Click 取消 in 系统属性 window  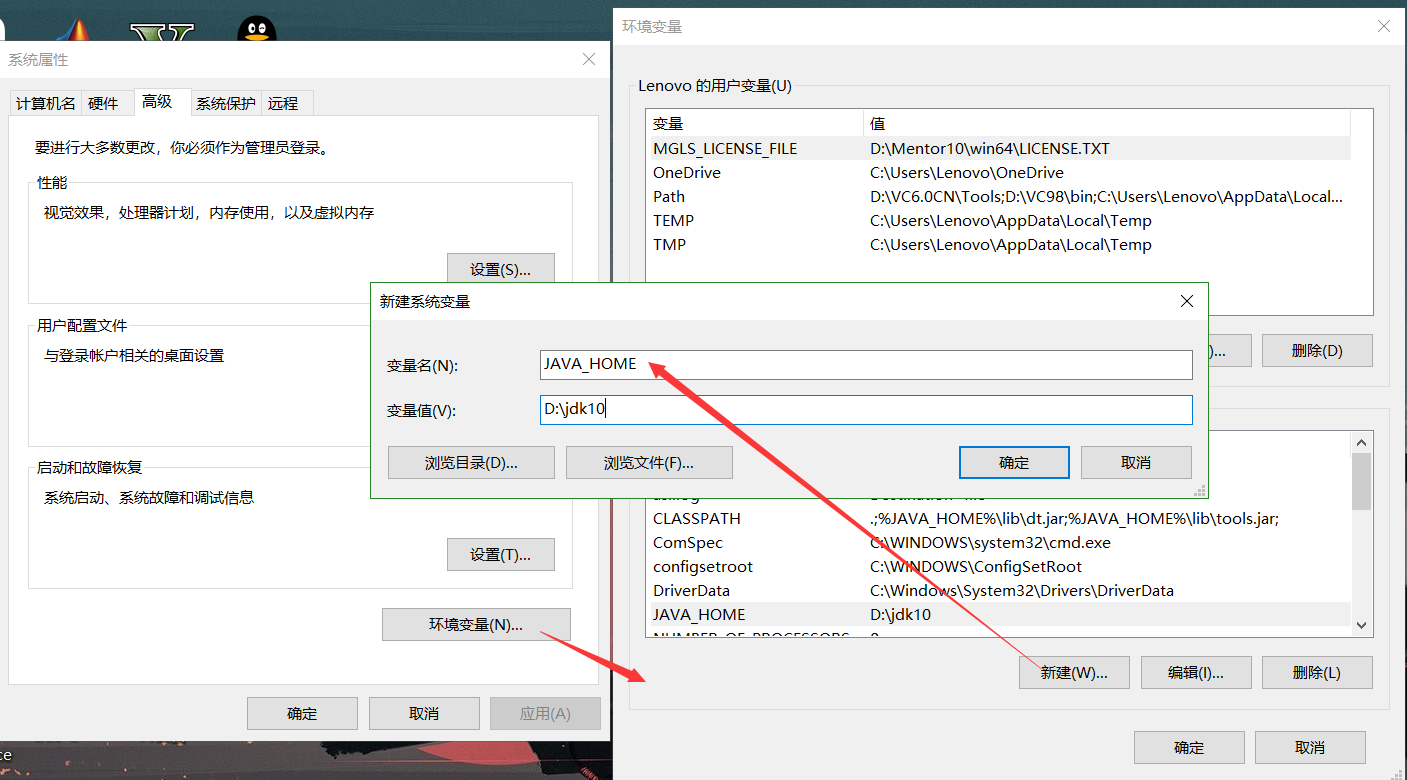tap(424, 713)
